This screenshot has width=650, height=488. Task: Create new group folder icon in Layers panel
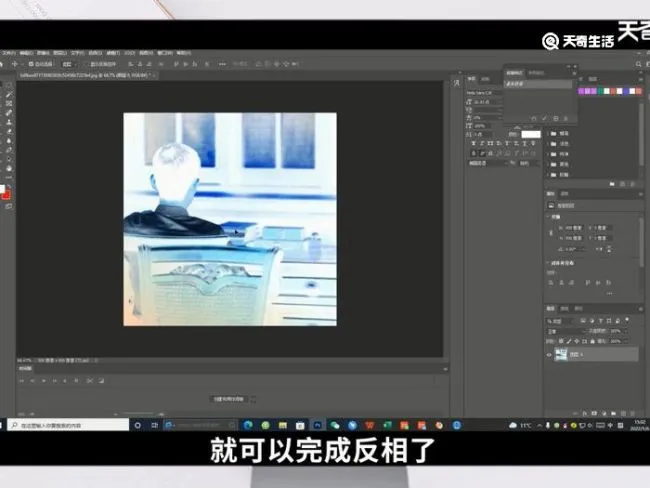(614, 413)
